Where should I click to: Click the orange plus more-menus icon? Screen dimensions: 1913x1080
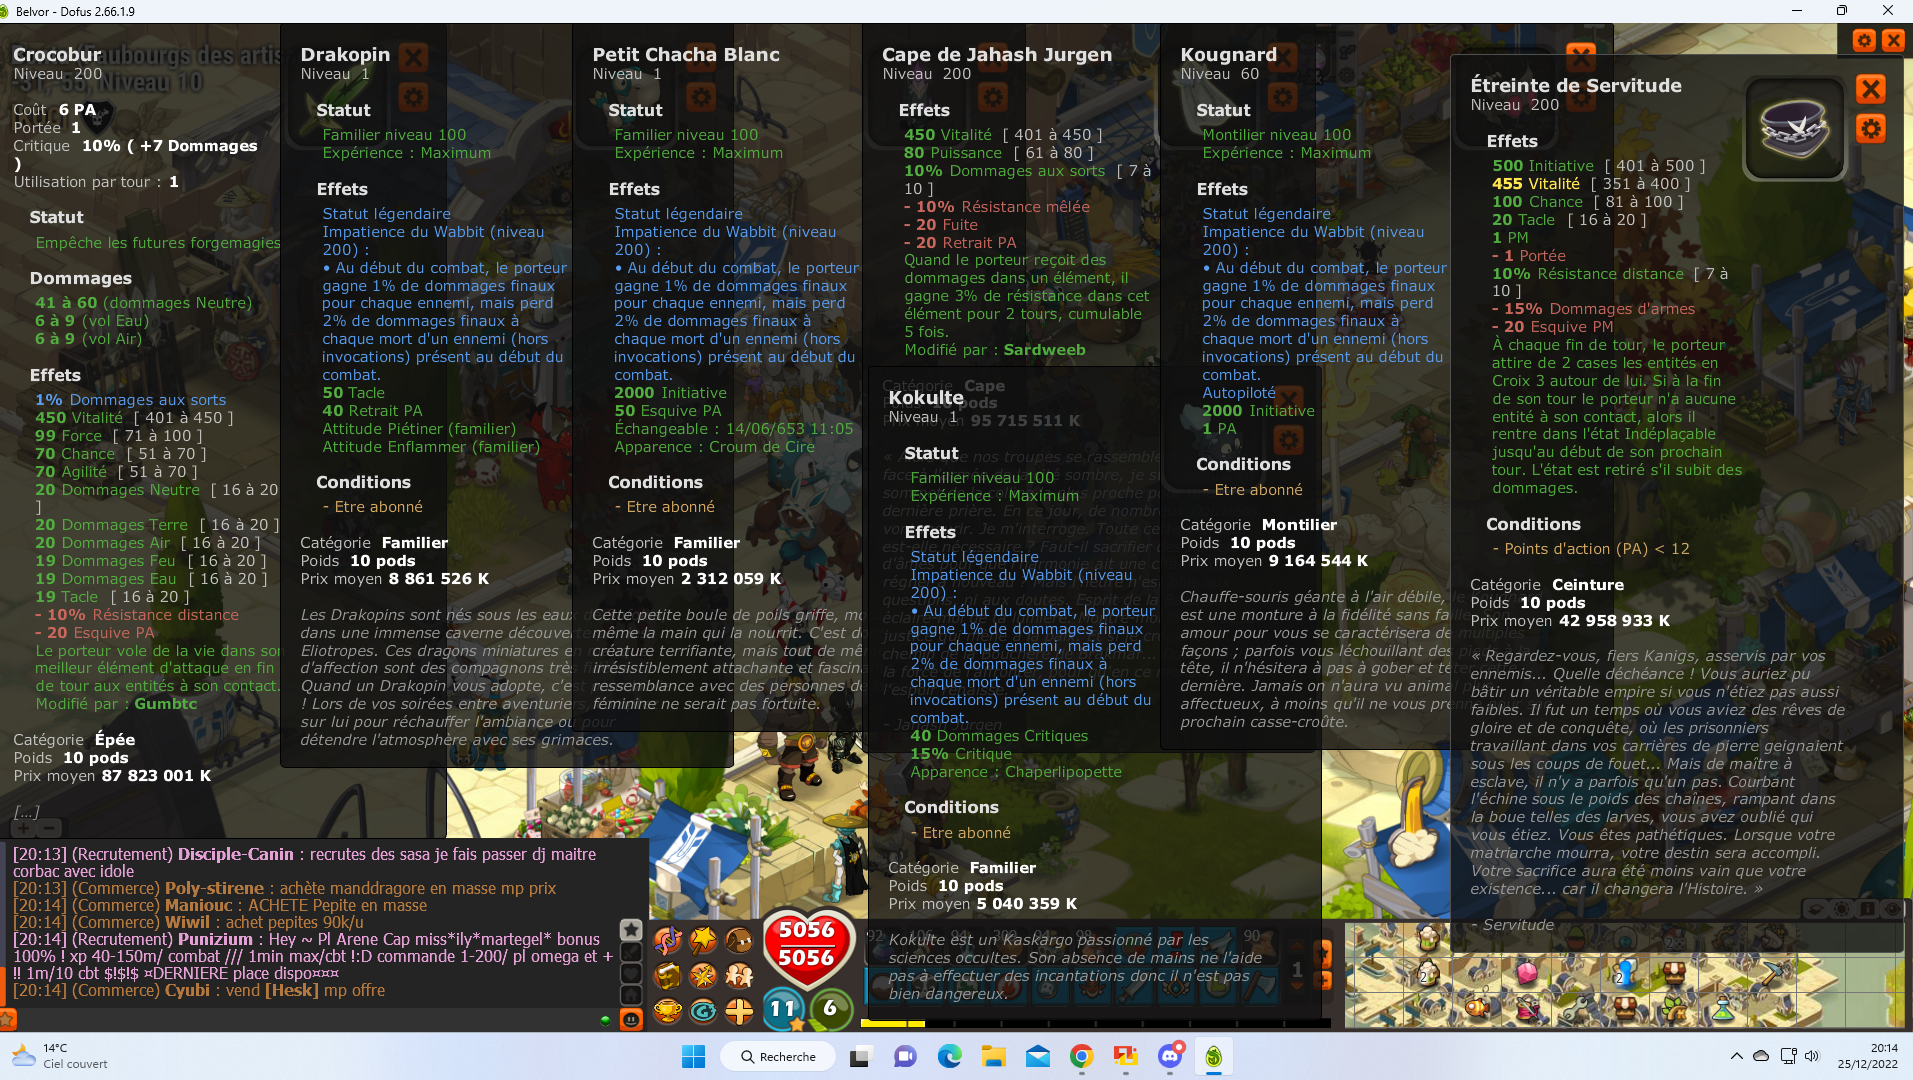click(739, 1011)
